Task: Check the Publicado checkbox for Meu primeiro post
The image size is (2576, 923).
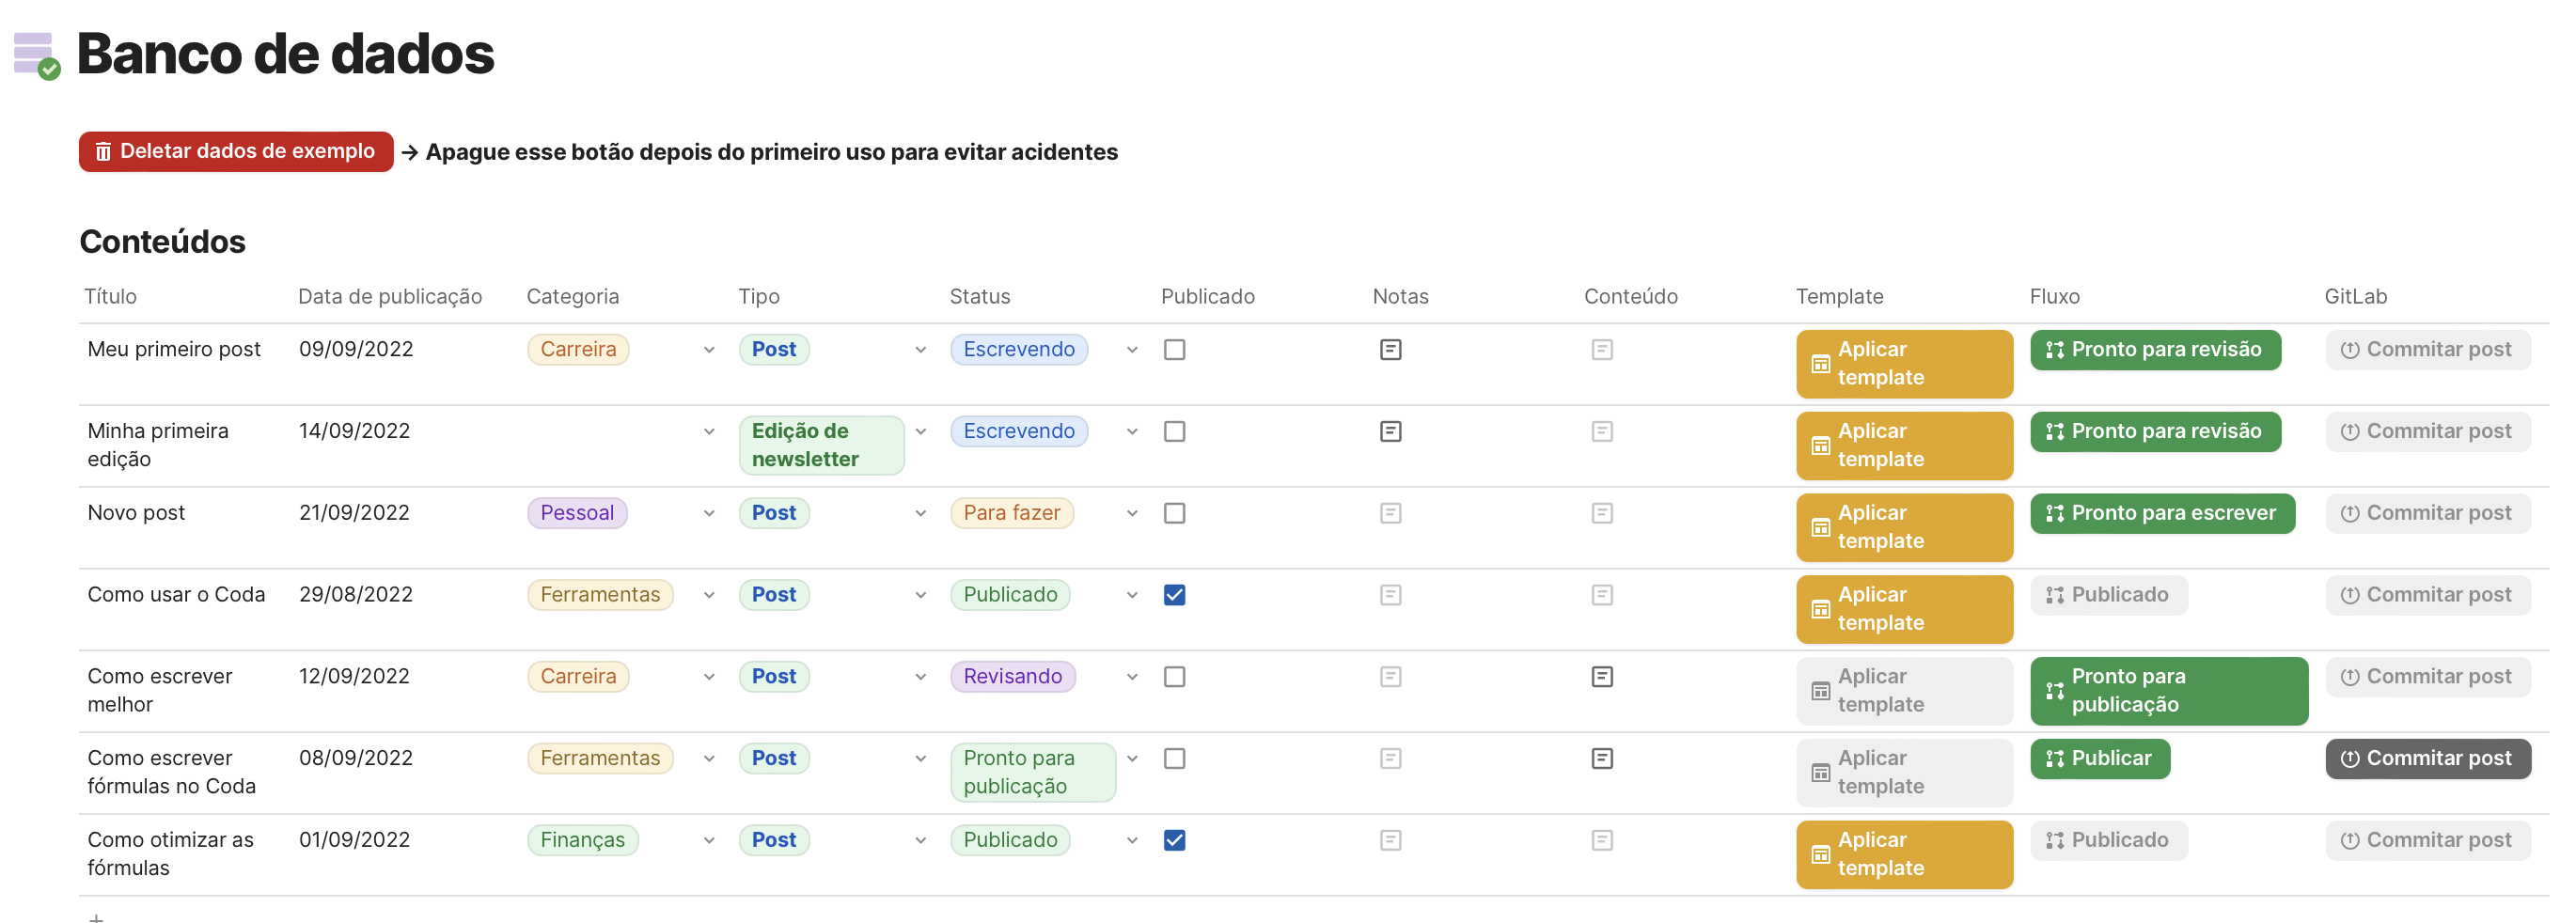Action: pyautogui.click(x=1175, y=349)
